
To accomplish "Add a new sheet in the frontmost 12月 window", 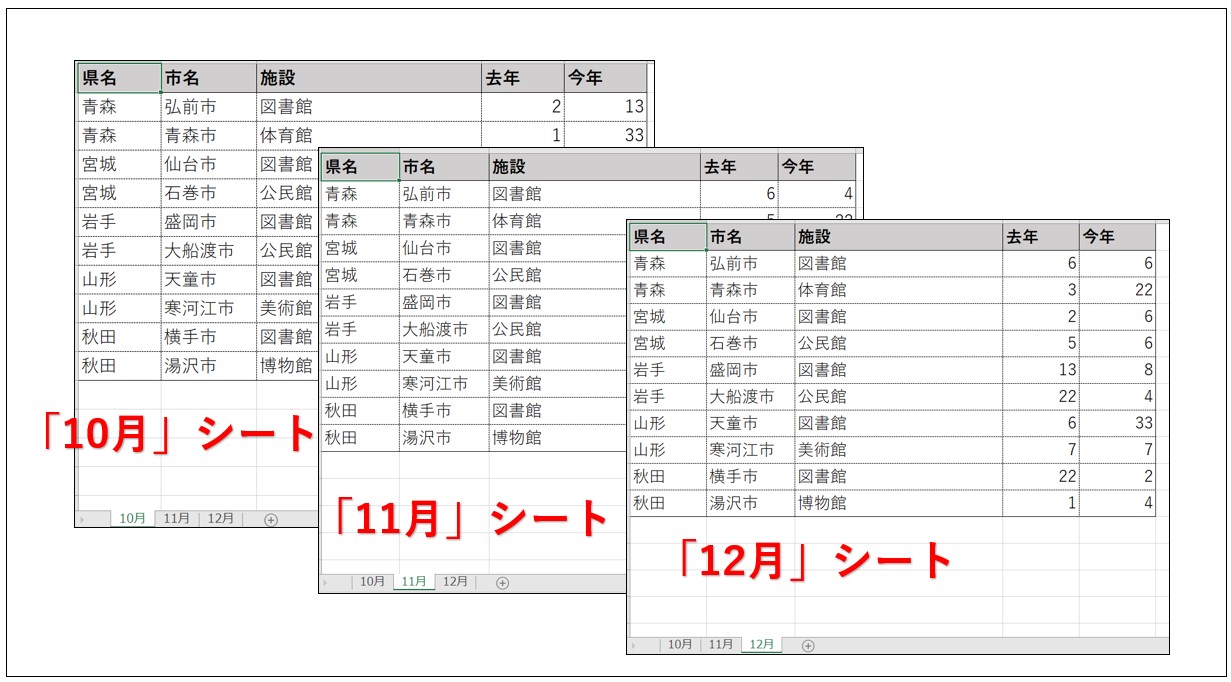I will tap(808, 645).
